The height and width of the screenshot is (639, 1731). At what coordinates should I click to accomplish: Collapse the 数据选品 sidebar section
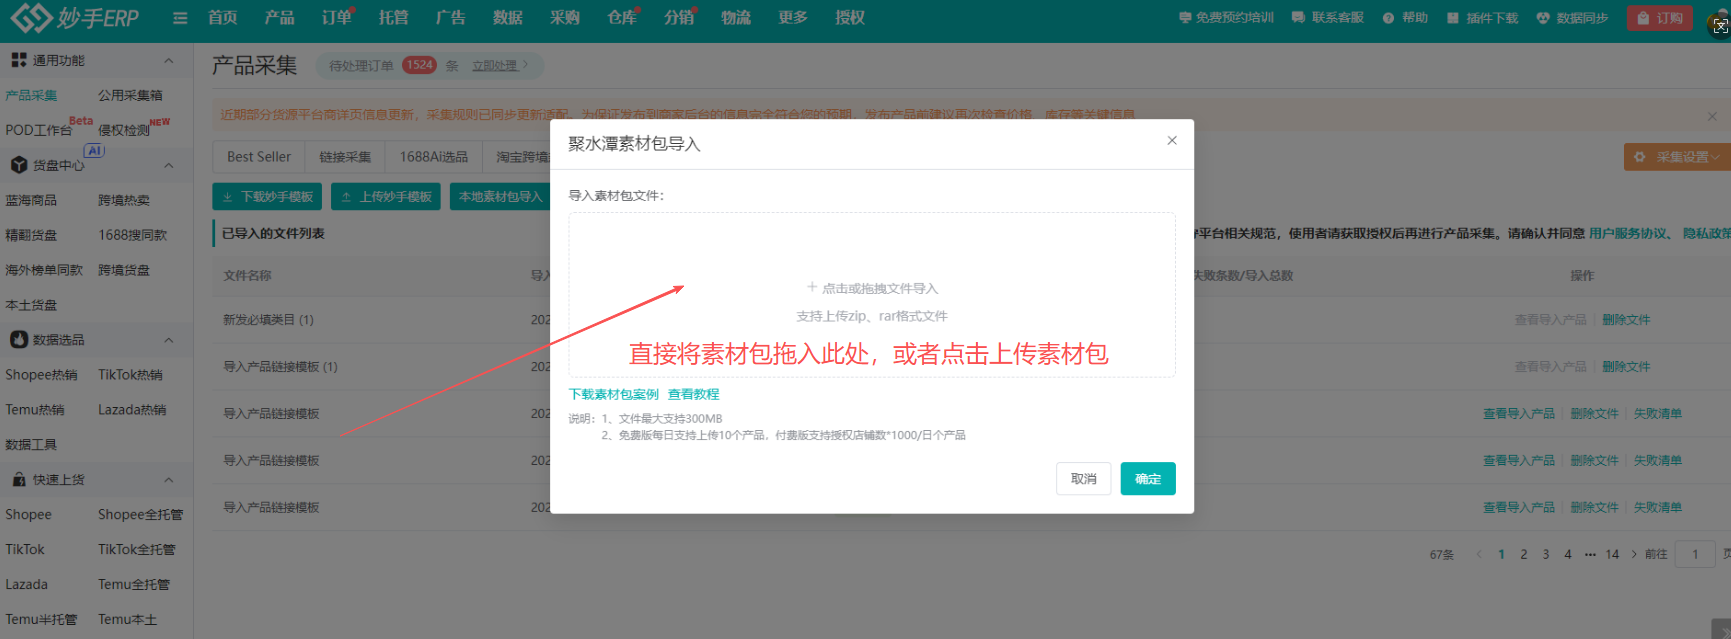coord(169,341)
